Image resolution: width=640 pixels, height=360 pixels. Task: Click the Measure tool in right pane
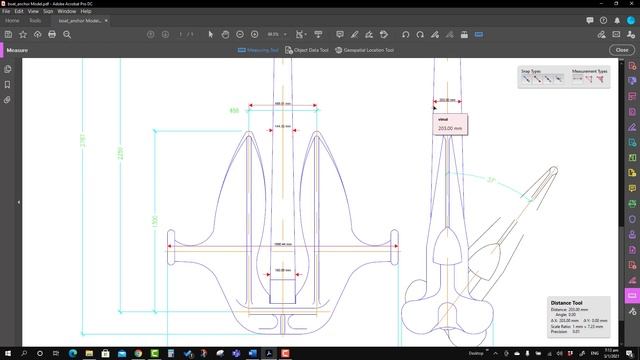pyautogui.click(x=632, y=296)
